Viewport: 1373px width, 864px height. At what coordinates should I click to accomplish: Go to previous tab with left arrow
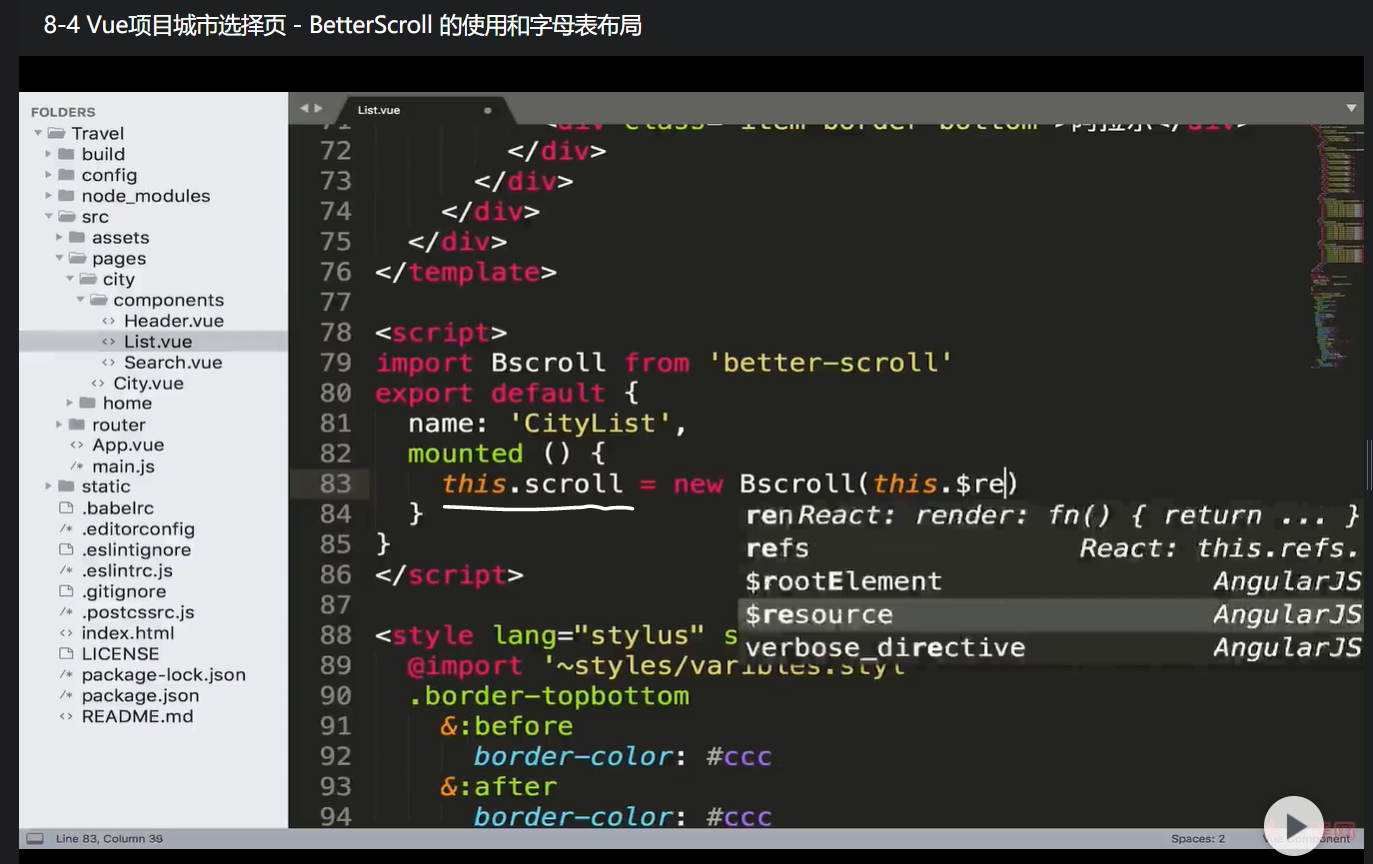pos(305,108)
